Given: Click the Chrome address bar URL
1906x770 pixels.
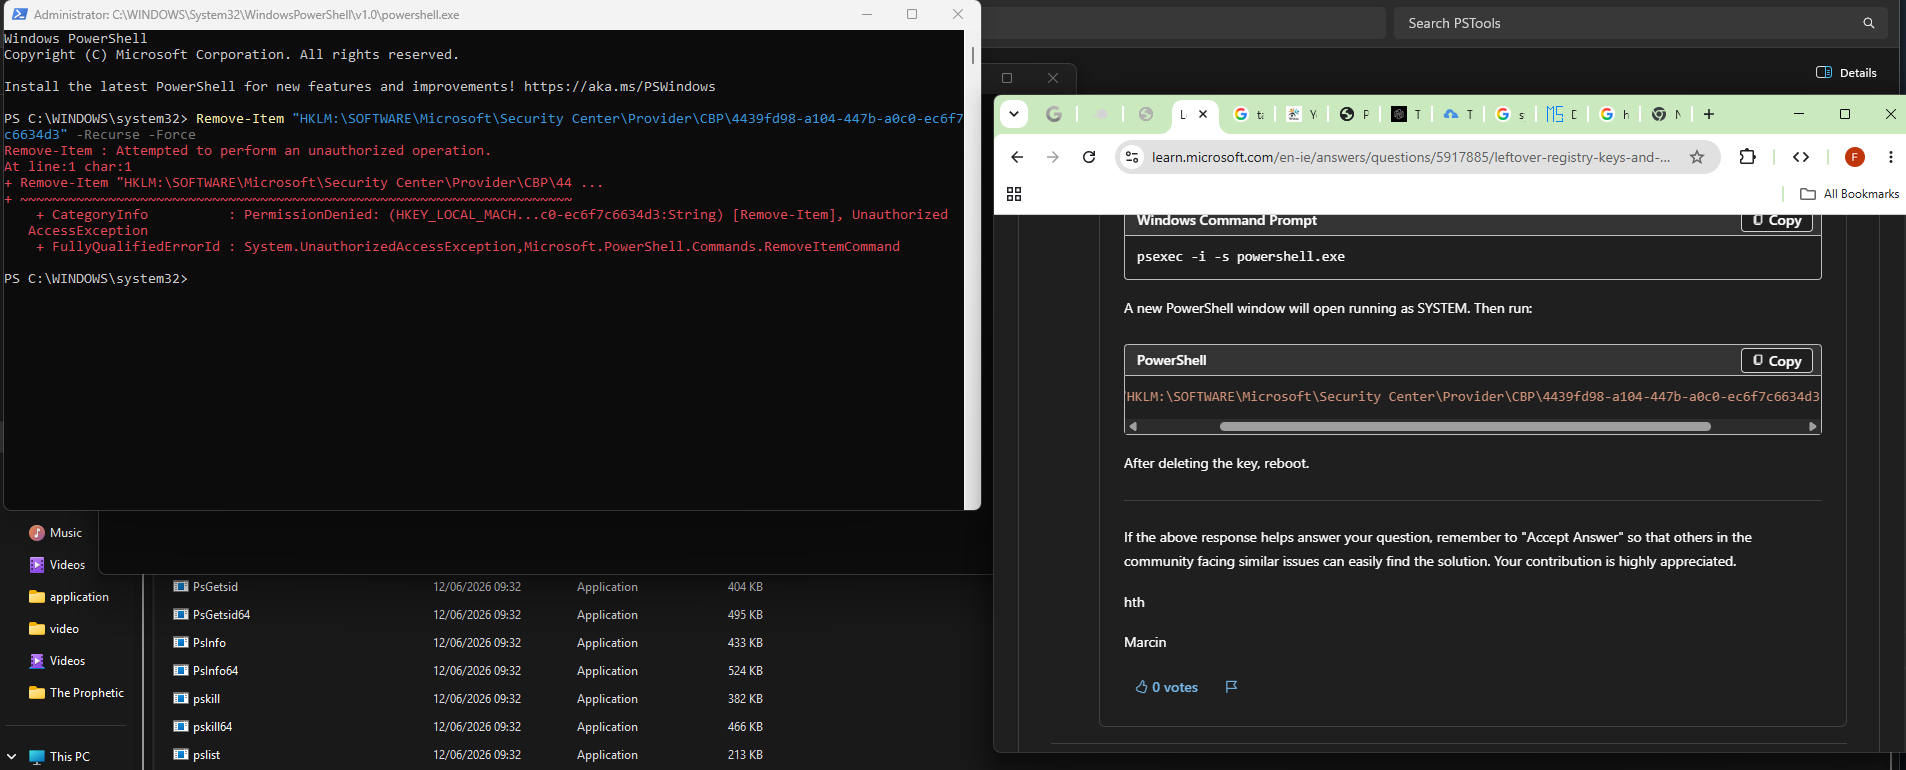Looking at the screenshot, I should coord(1410,157).
